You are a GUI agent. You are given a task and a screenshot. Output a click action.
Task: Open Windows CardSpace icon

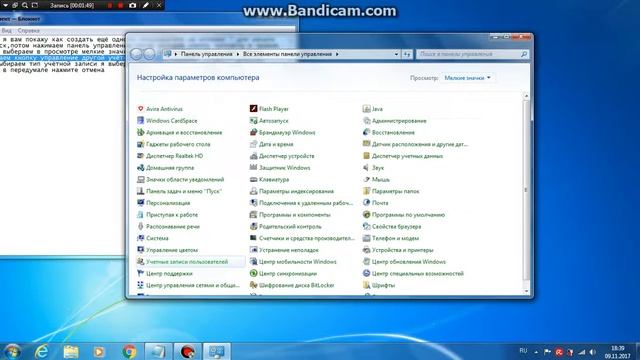(140, 121)
